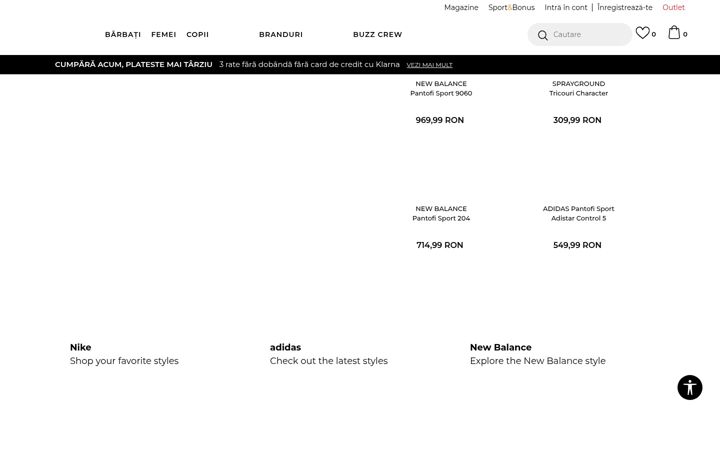Open the New Balance brand section heading
The height and width of the screenshot is (450, 720).
pyautogui.click(x=501, y=347)
